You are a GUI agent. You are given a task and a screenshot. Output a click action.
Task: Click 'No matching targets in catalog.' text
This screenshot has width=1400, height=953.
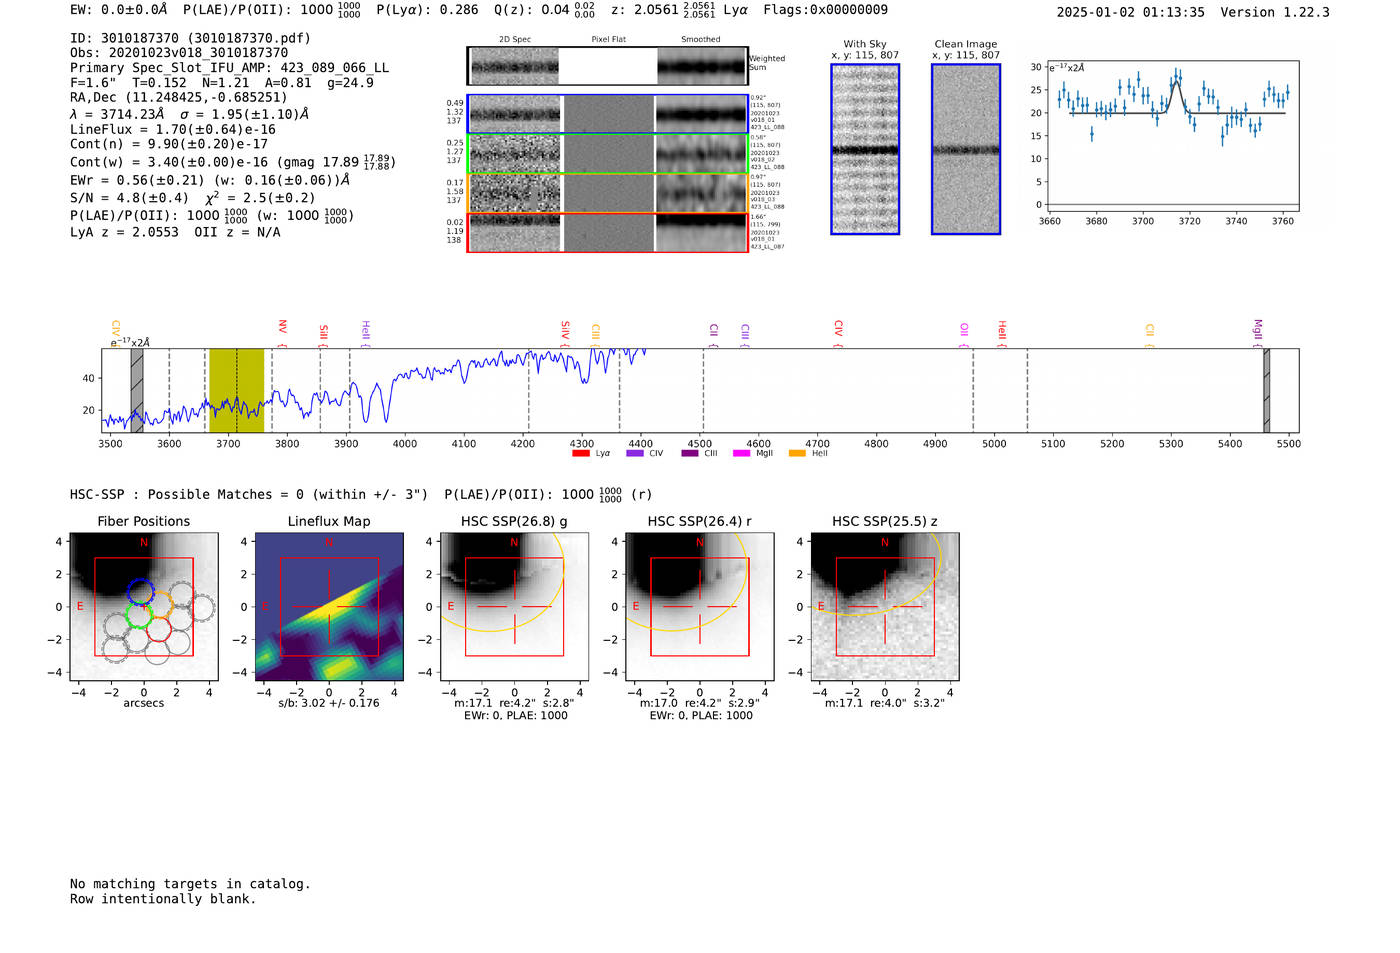[190, 884]
